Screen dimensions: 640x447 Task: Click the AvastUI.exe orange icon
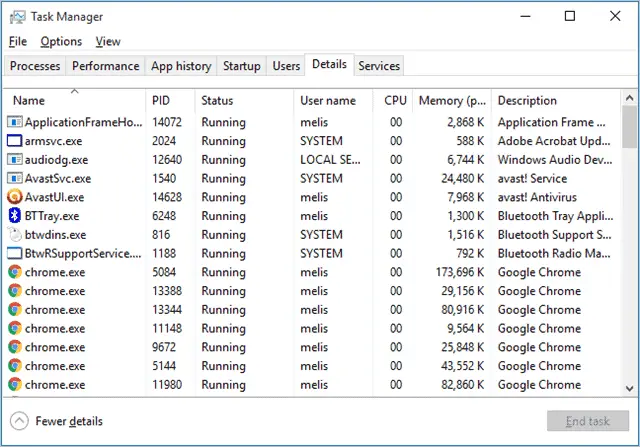(15, 197)
